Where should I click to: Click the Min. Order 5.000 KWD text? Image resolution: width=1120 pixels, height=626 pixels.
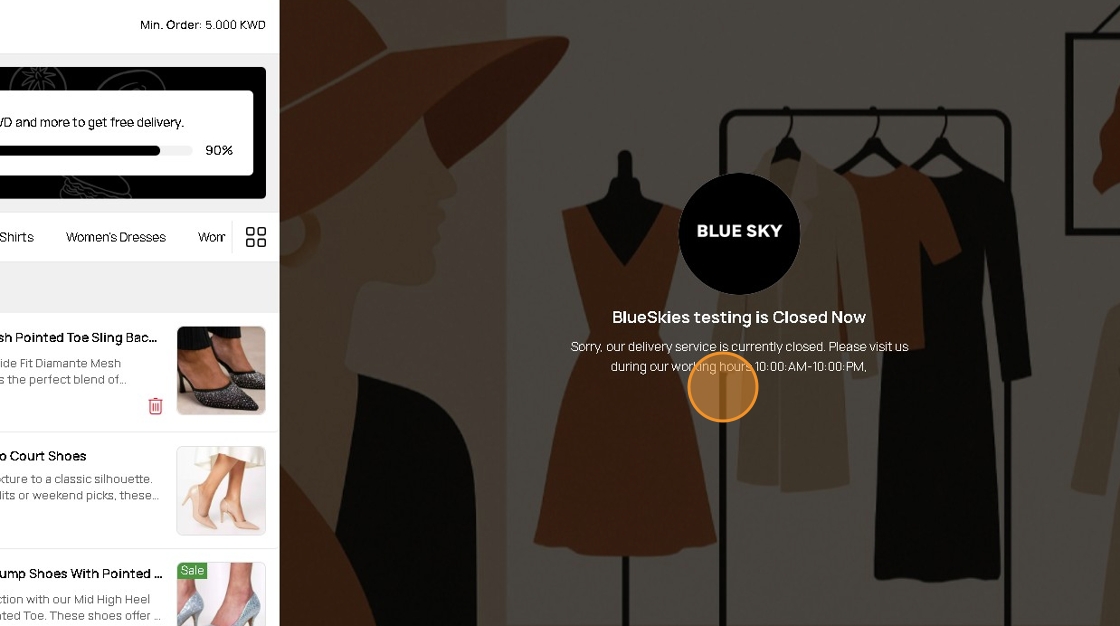pyautogui.click(x=203, y=25)
